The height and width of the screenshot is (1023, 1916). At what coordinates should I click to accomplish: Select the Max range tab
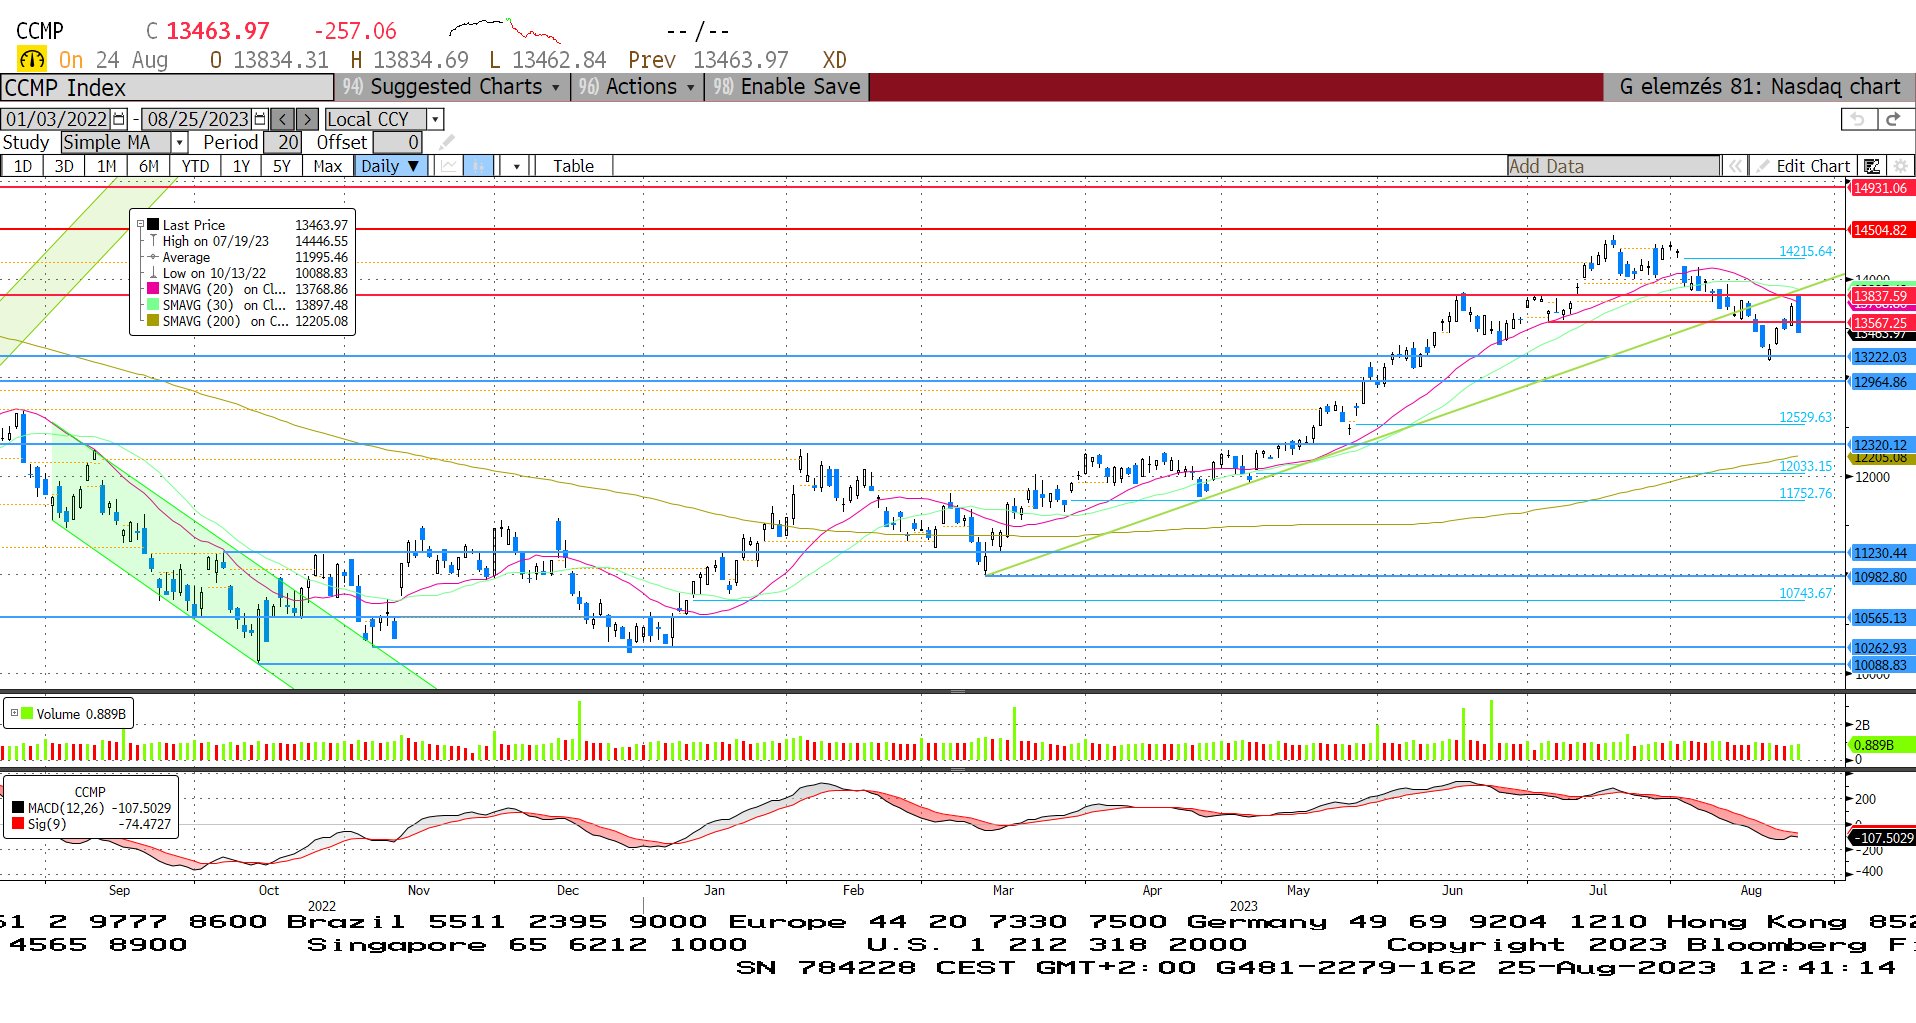pyautogui.click(x=328, y=166)
